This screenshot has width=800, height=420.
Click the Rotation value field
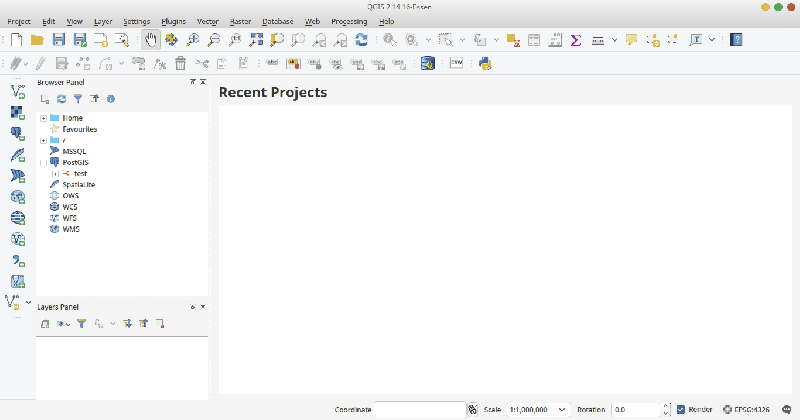point(636,409)
